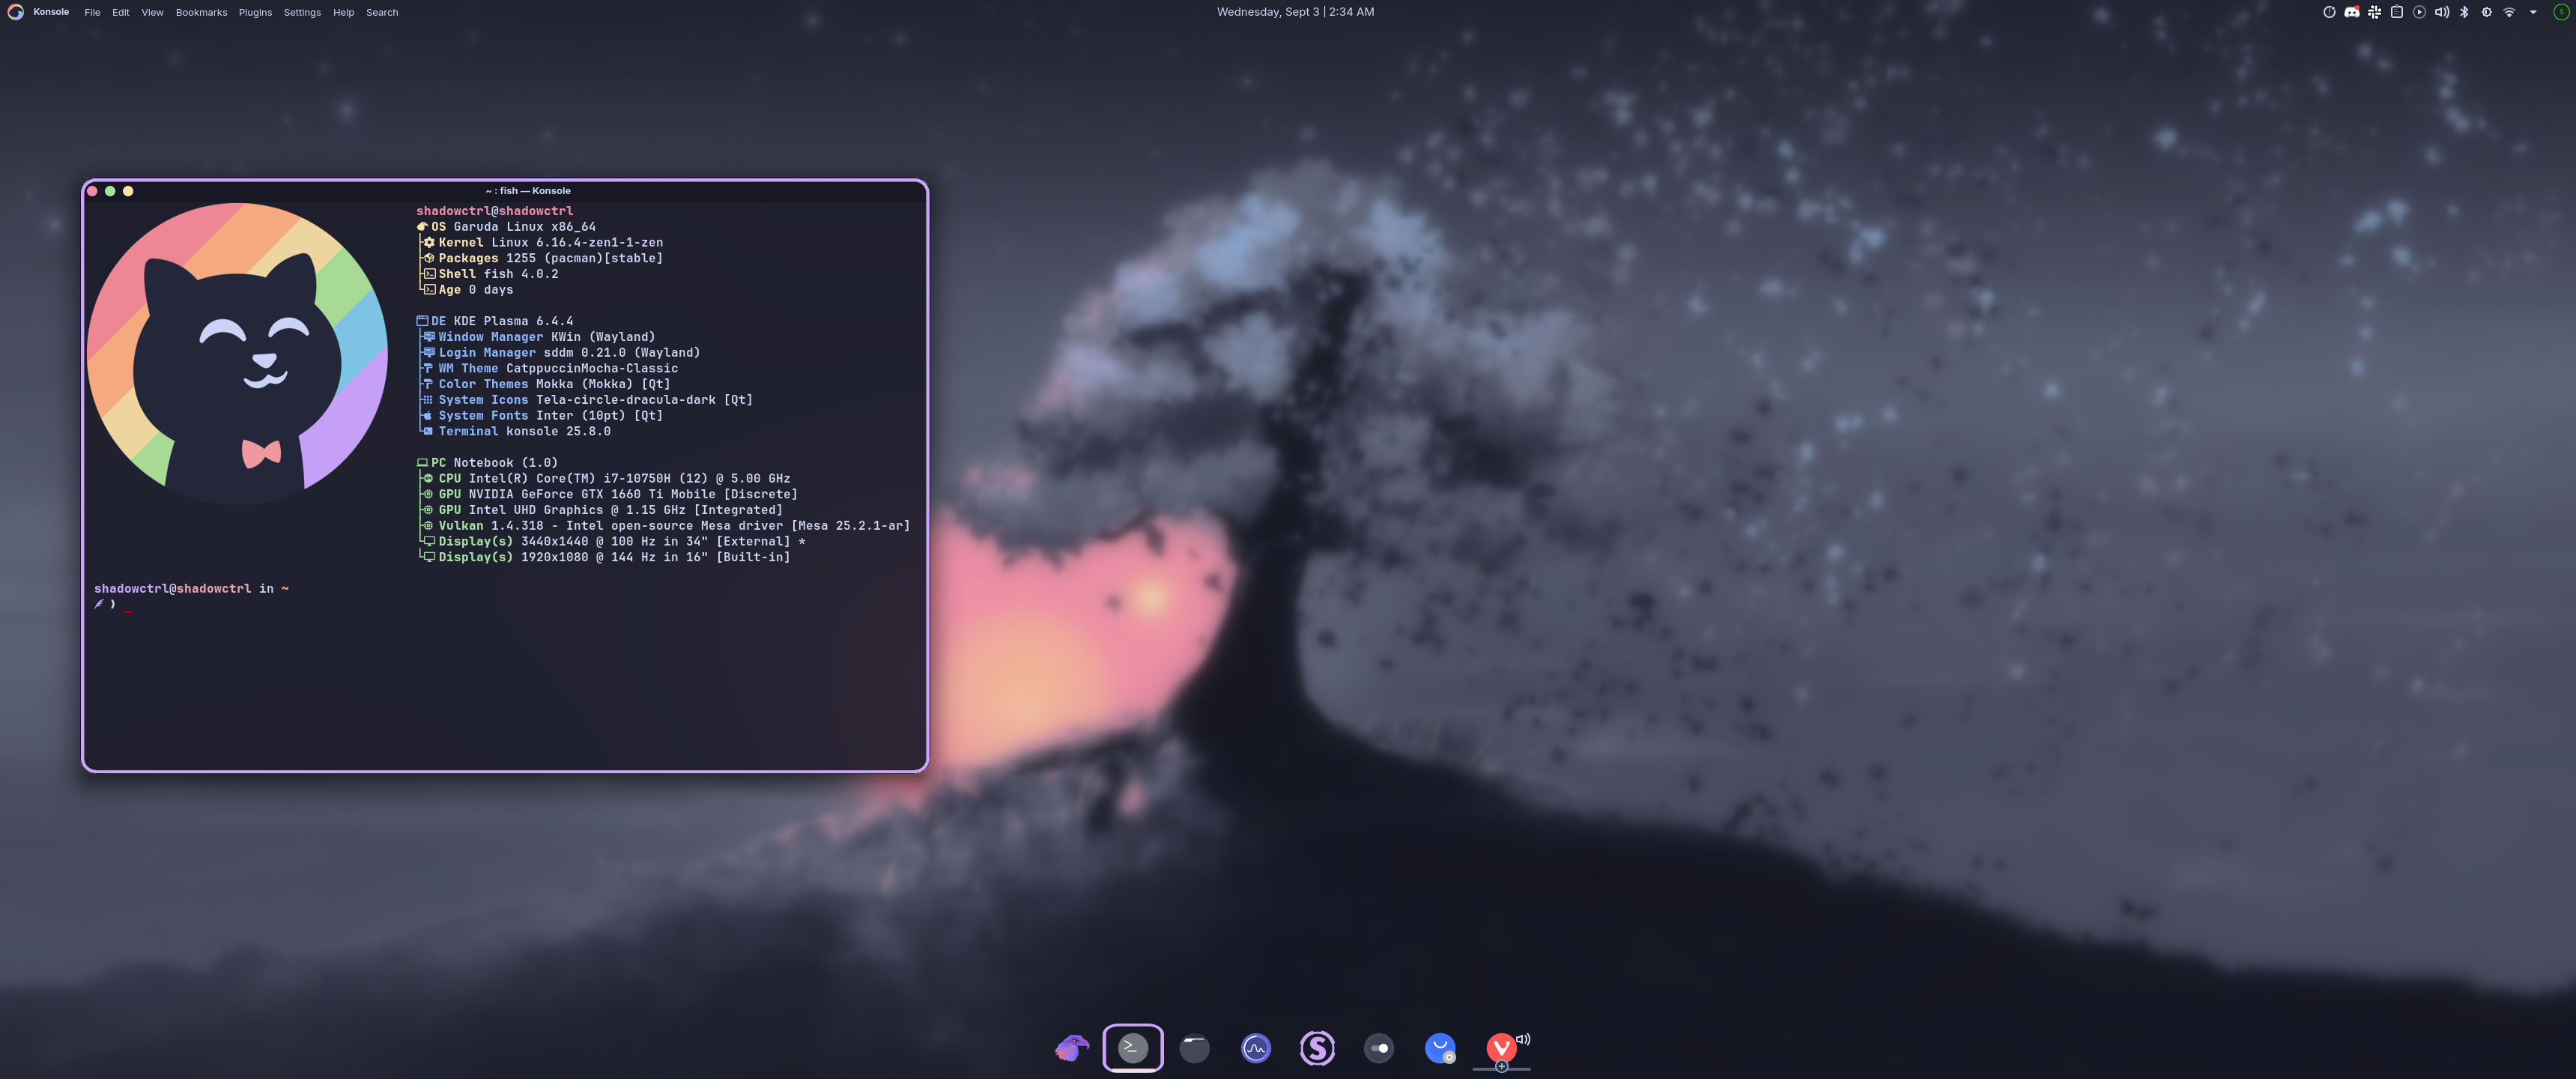Click the yellow window dot on Konsole

[x=128, y=191]
